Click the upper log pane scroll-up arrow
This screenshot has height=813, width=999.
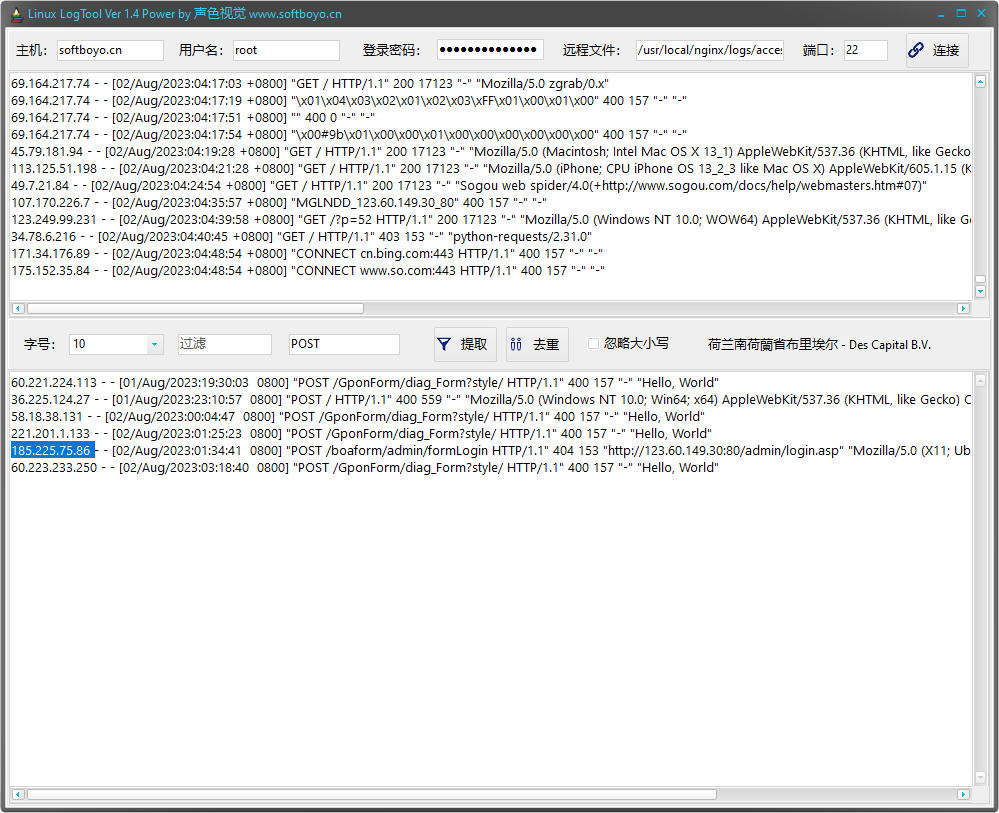pyautogui.click(x=980, y=82)
